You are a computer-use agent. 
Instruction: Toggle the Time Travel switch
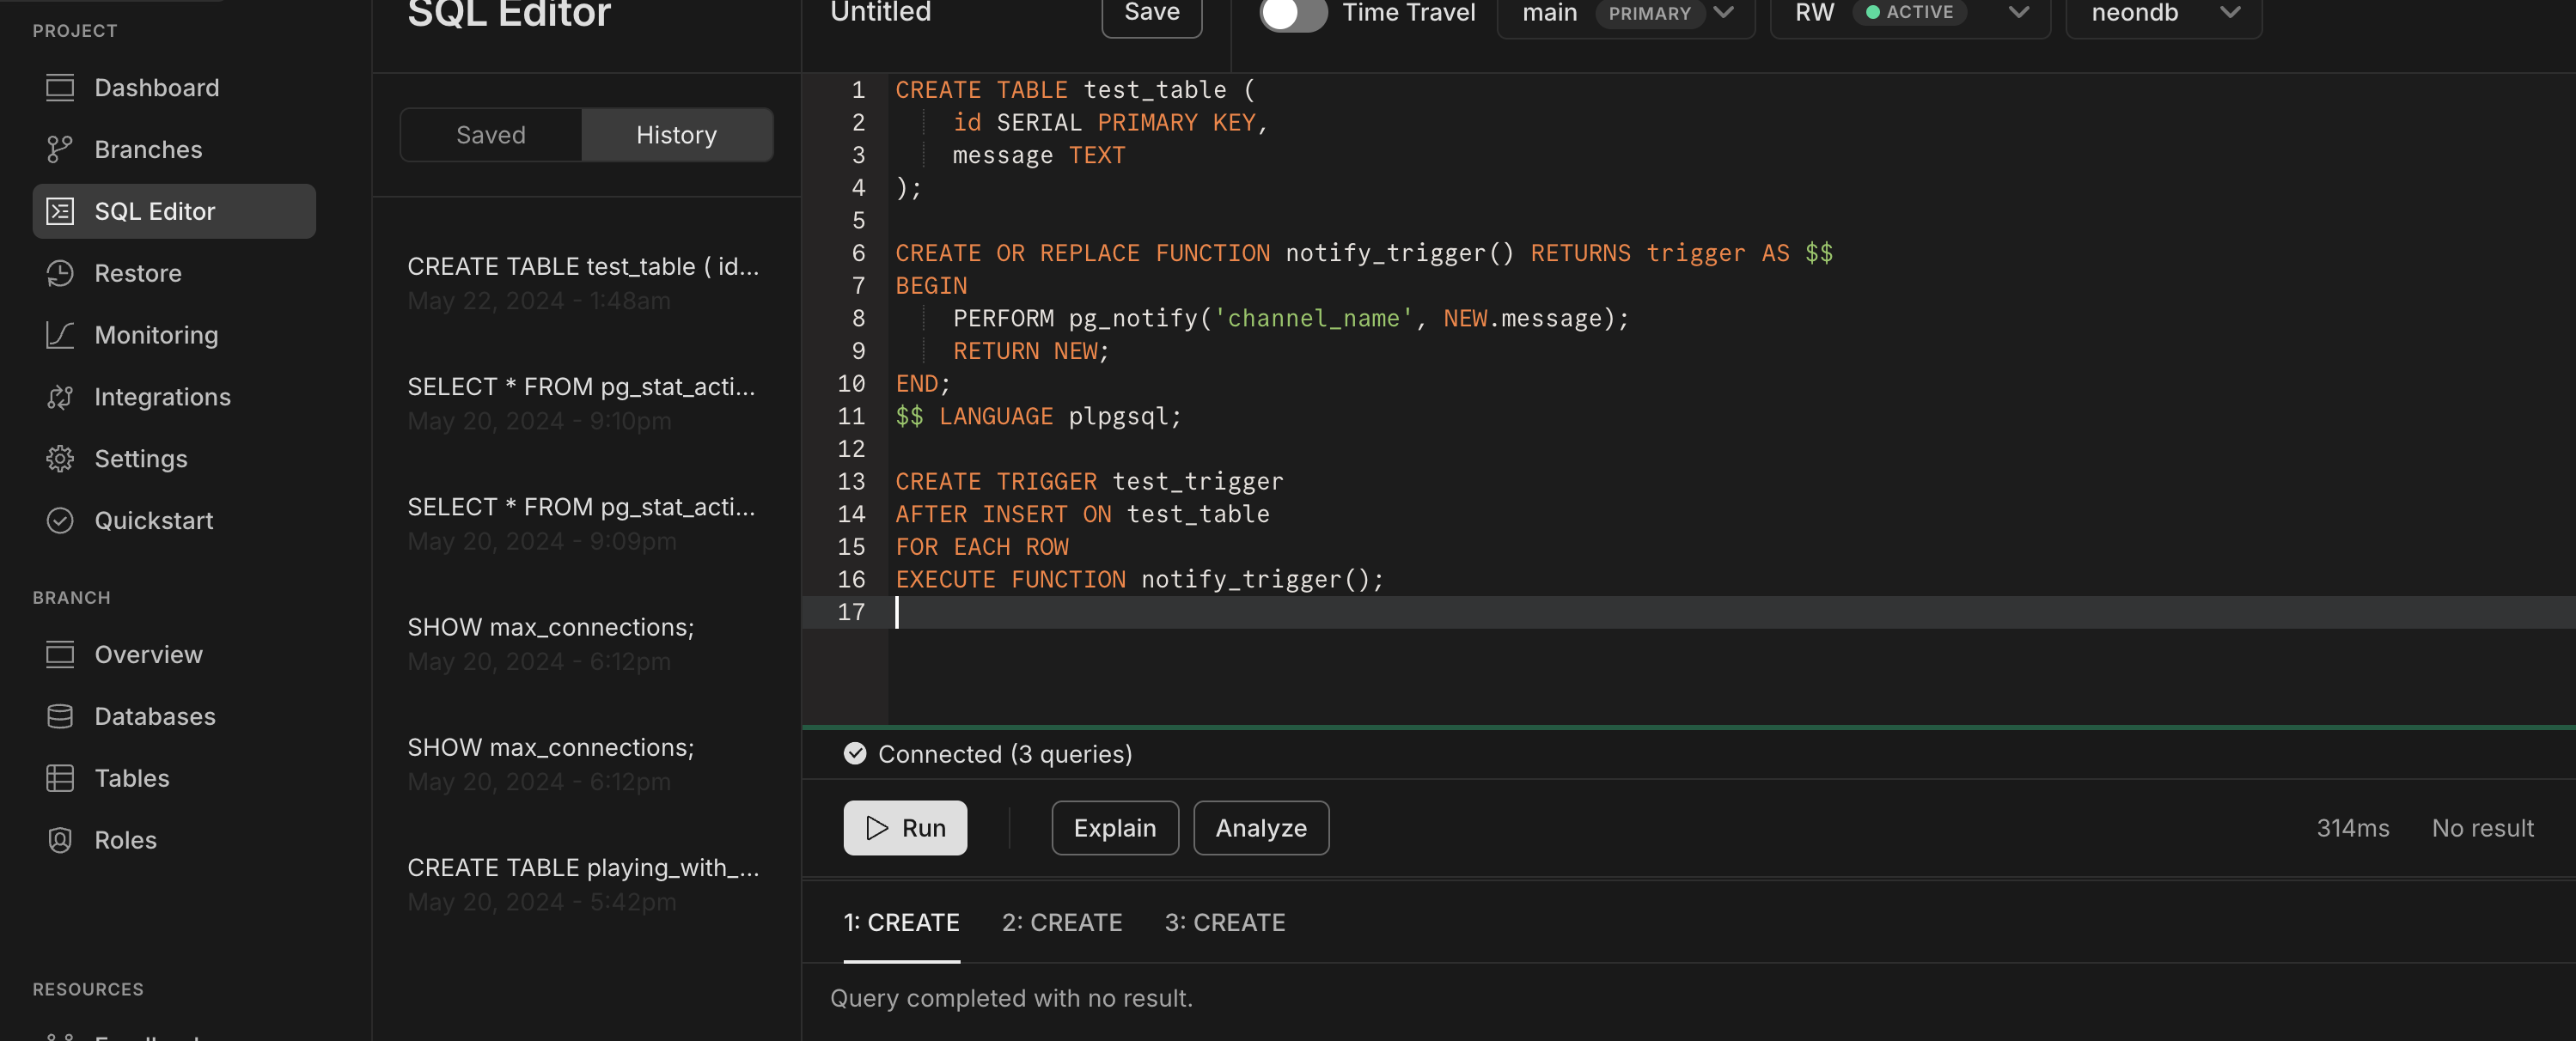click(1293, 13)
